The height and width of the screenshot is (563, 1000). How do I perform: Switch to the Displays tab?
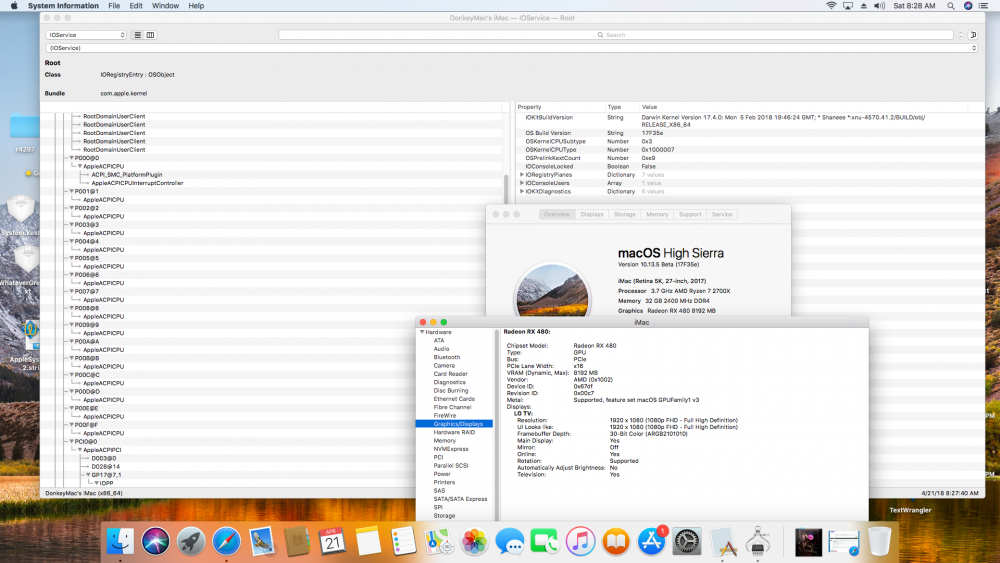pos(592,214)
